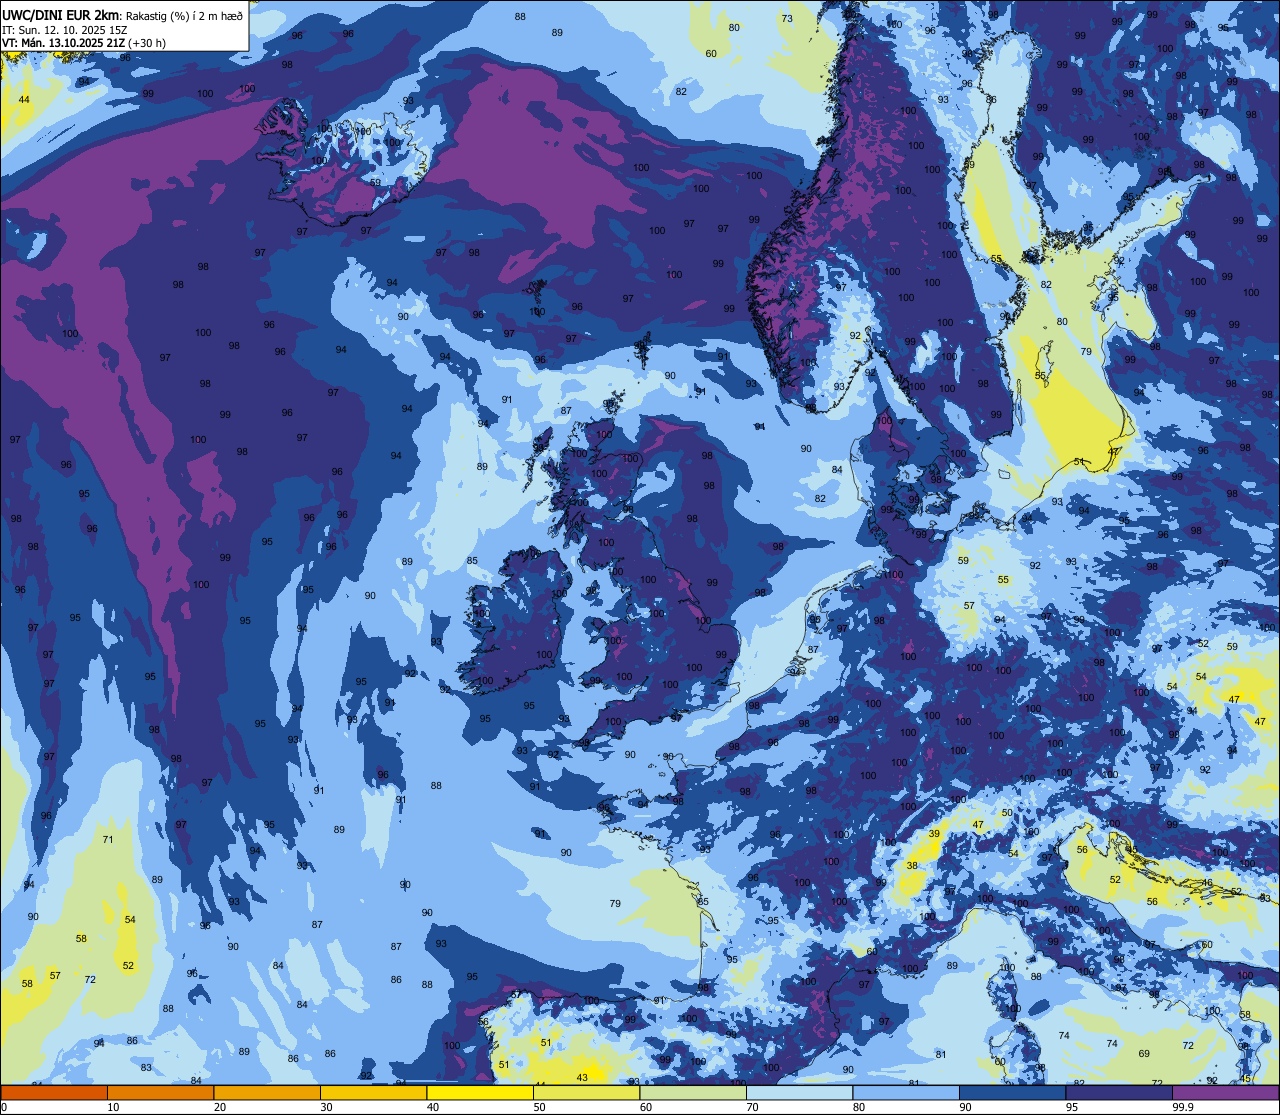Screen dimensions: 1280x1115
Task: Click the '50' legend scale label
Action: 541,1107
